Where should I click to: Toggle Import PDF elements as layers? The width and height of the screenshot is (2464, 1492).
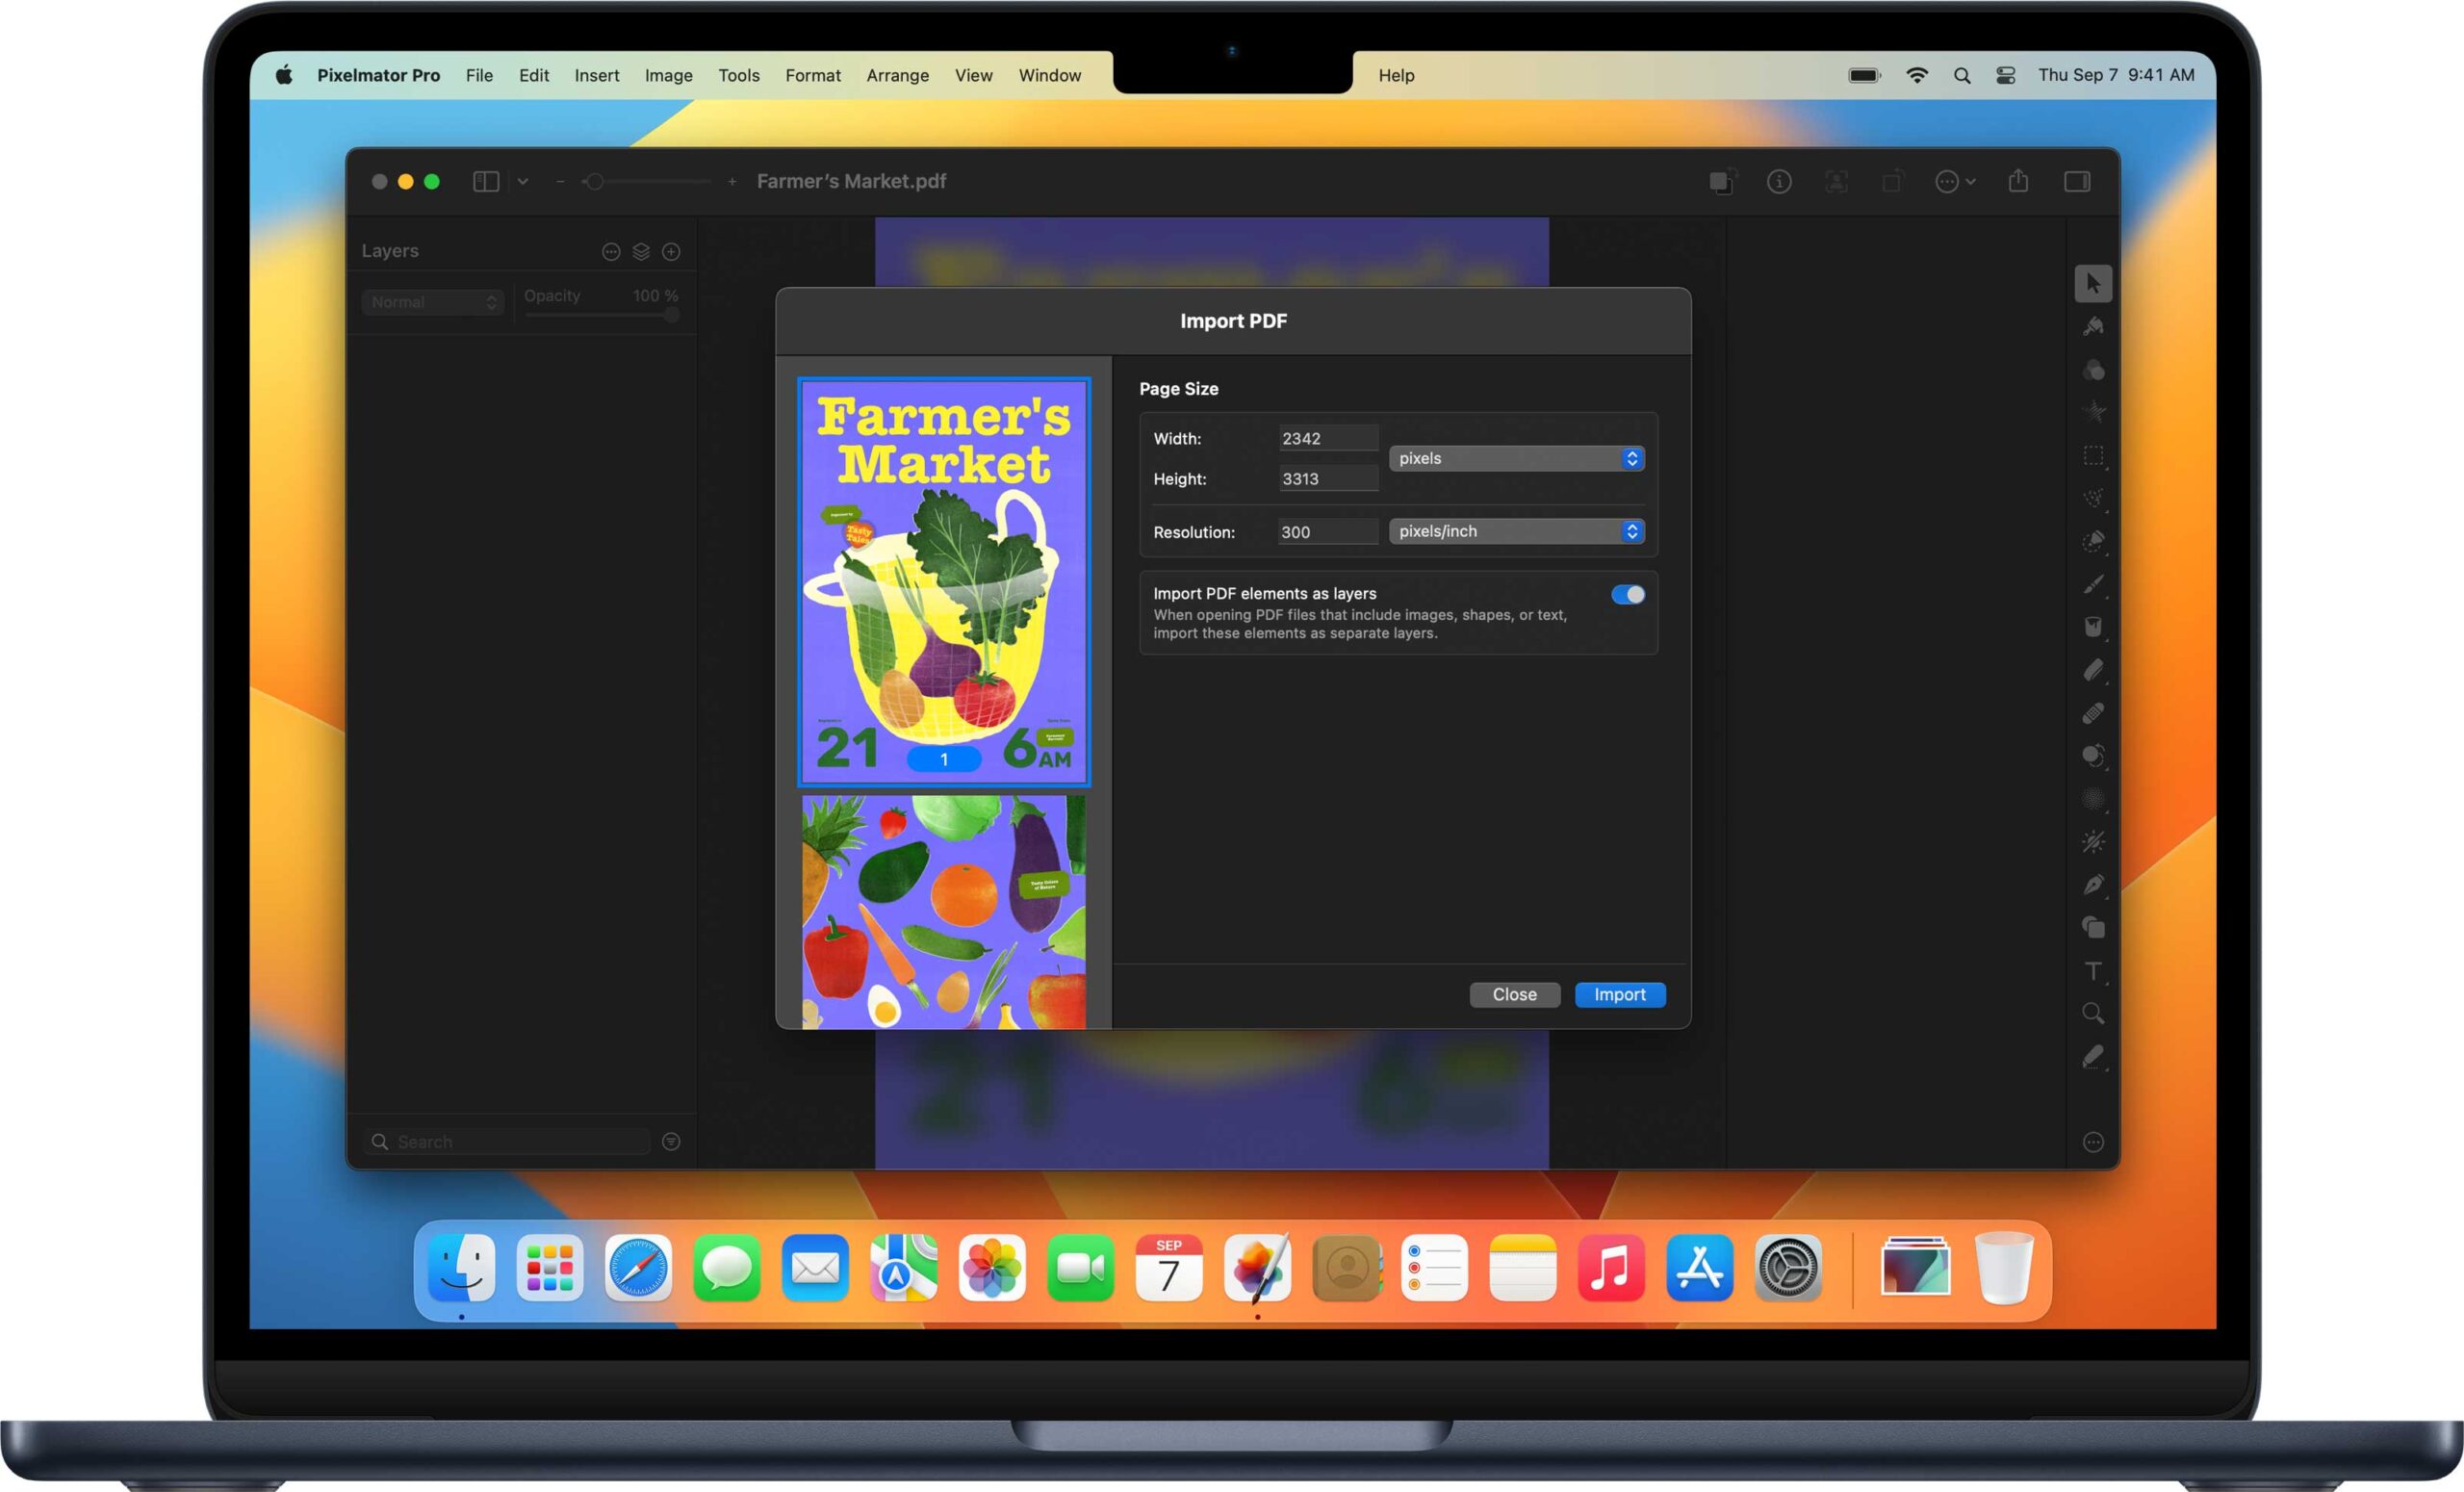[x=1627, y=595]
